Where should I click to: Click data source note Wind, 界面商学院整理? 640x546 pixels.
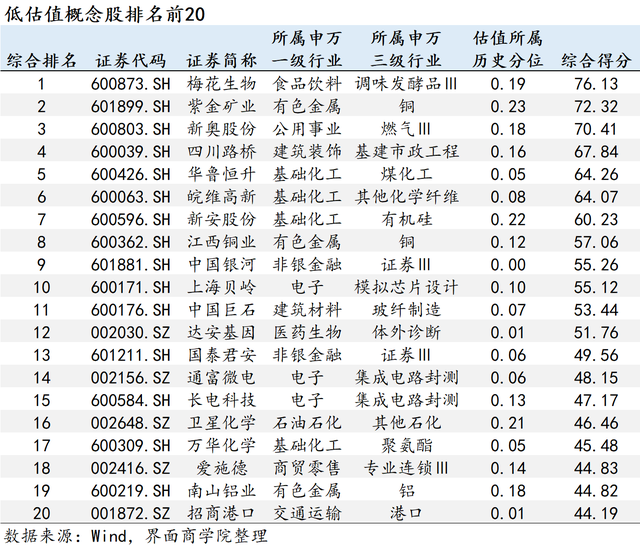(x=179, y=536)
